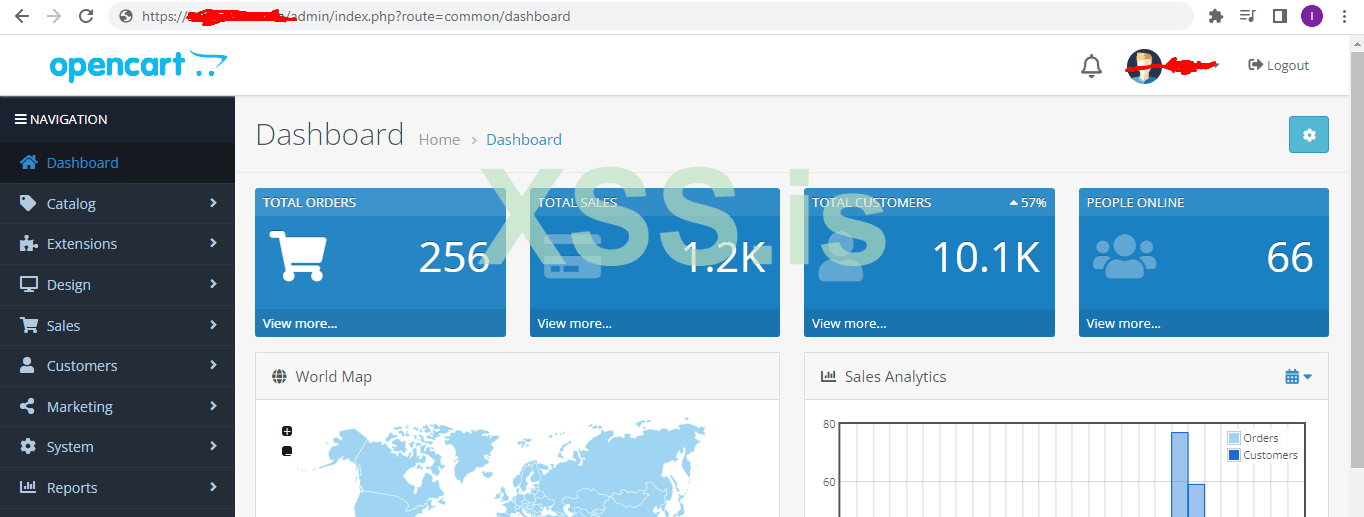Click the Home breadcrumb link

[x=439, y=140]
